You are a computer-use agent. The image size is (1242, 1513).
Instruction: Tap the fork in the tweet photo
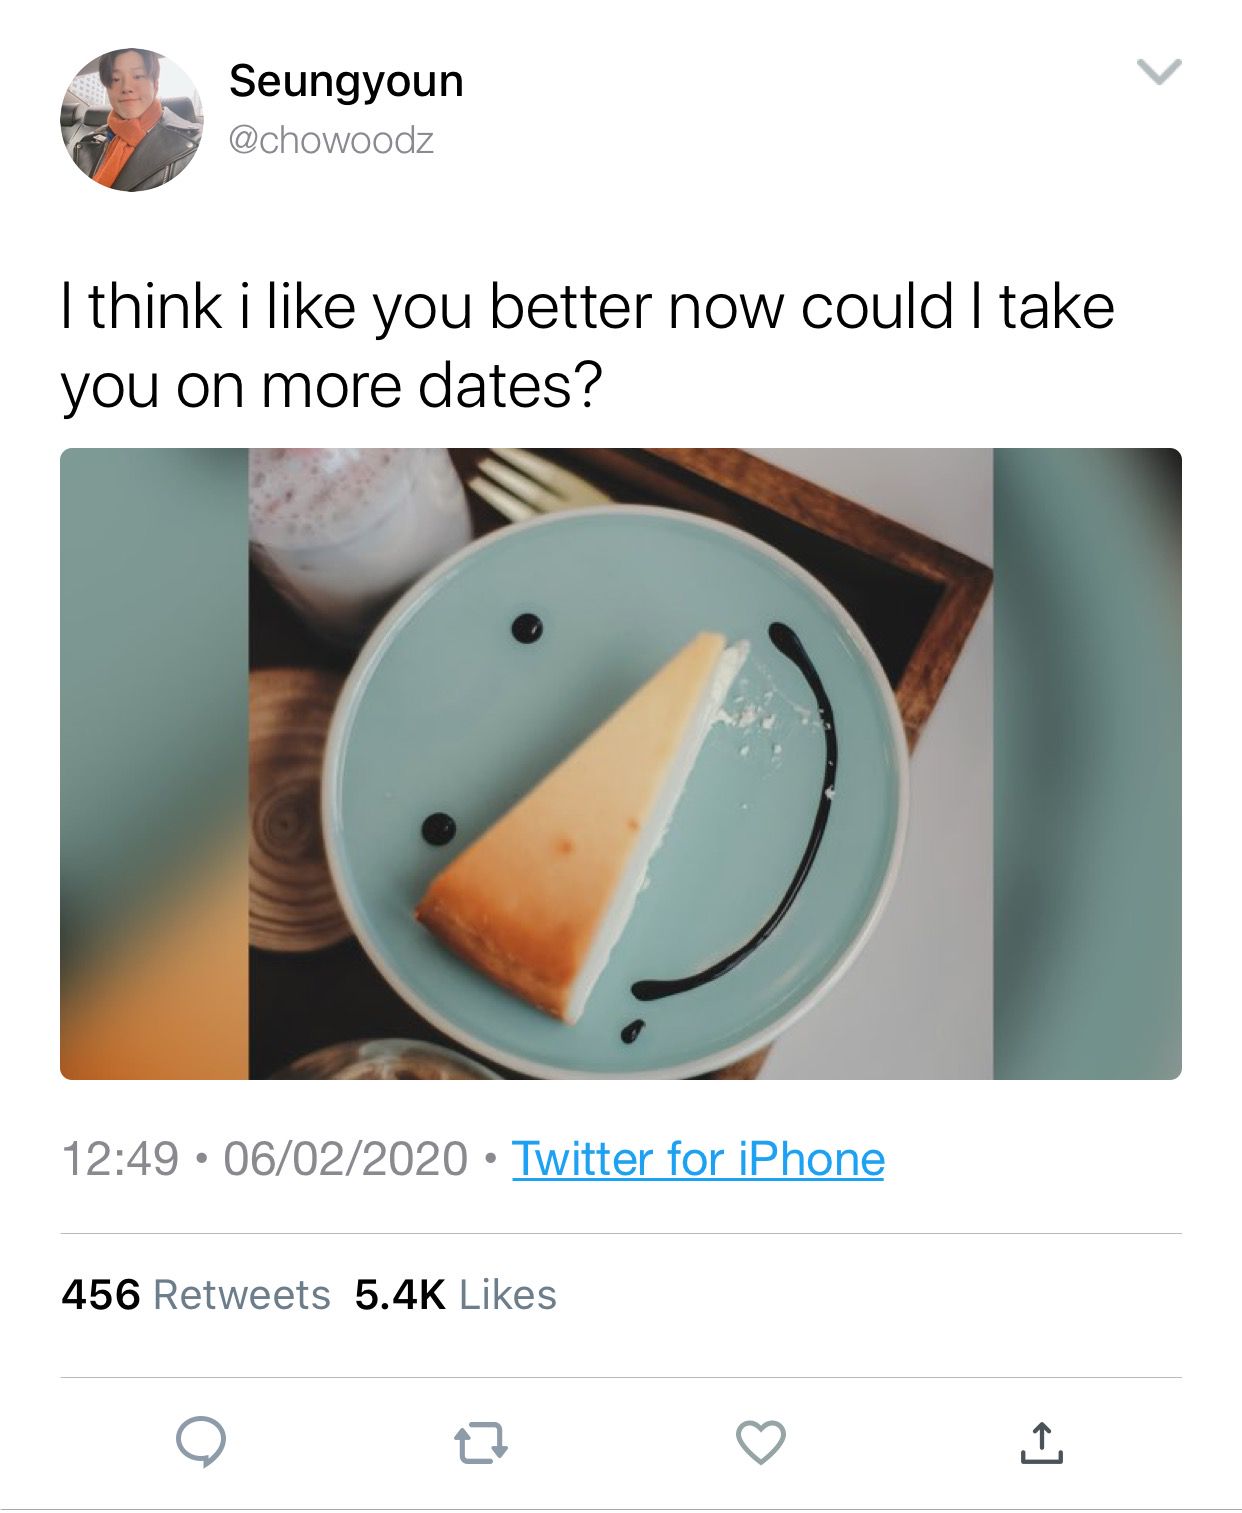coord(530,478)
